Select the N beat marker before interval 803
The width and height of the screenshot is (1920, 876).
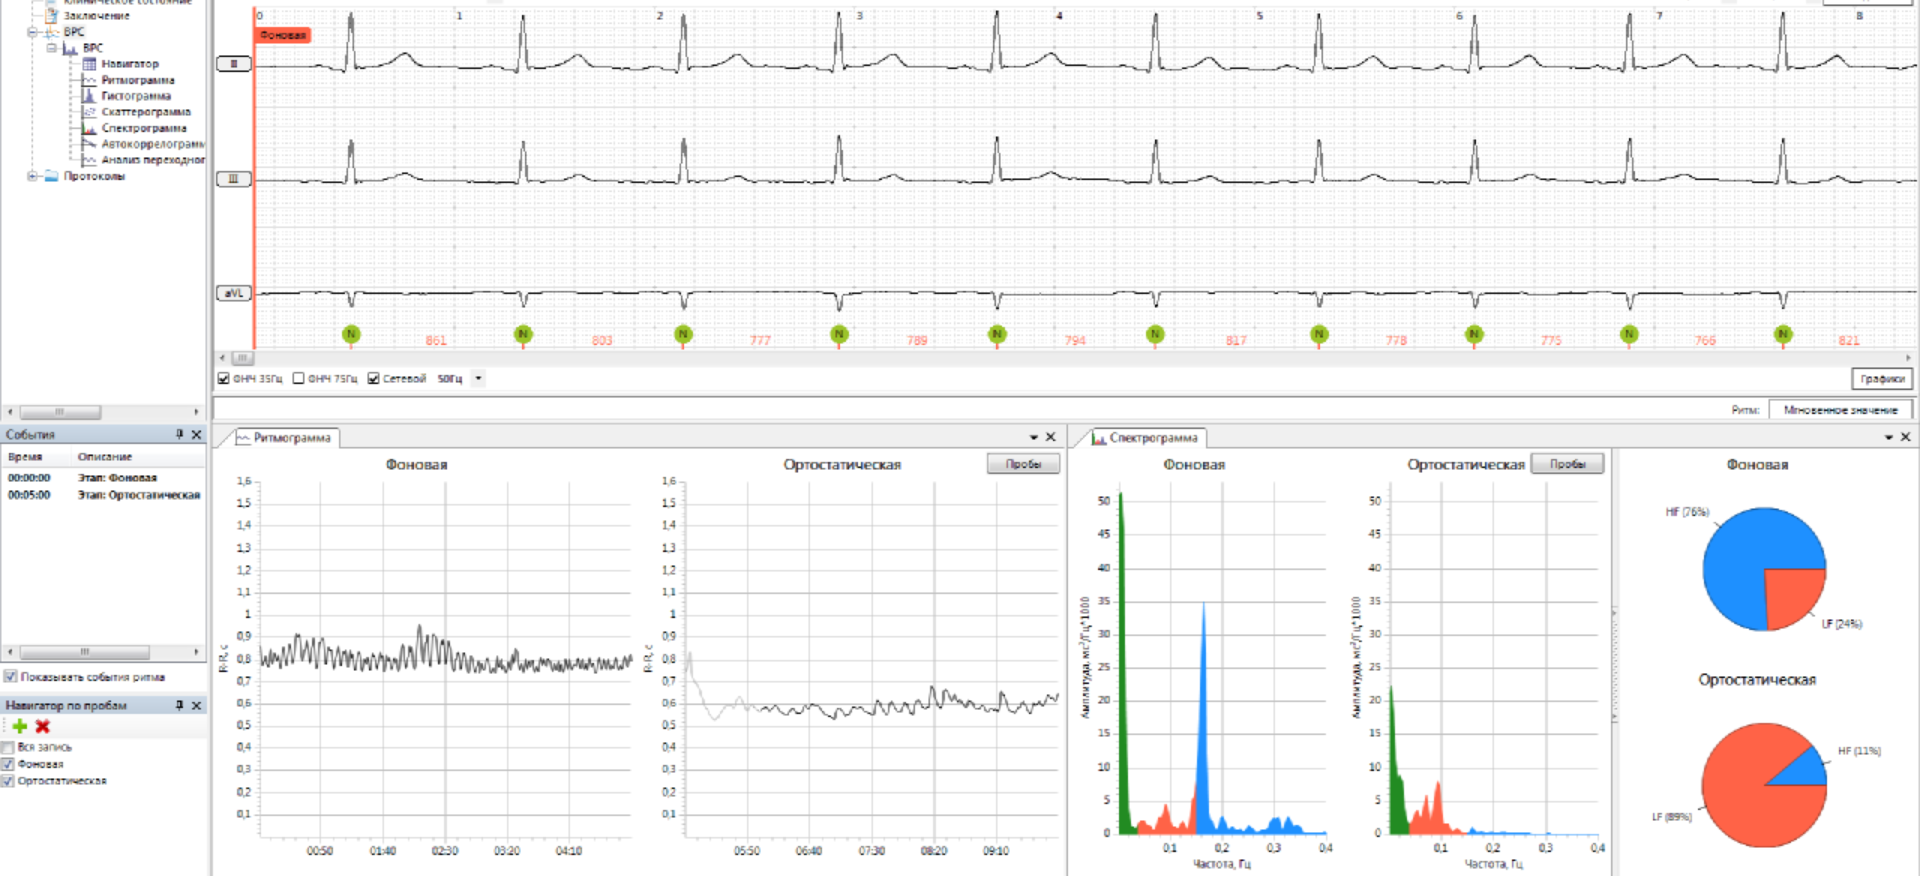click(x=523, y=334)
